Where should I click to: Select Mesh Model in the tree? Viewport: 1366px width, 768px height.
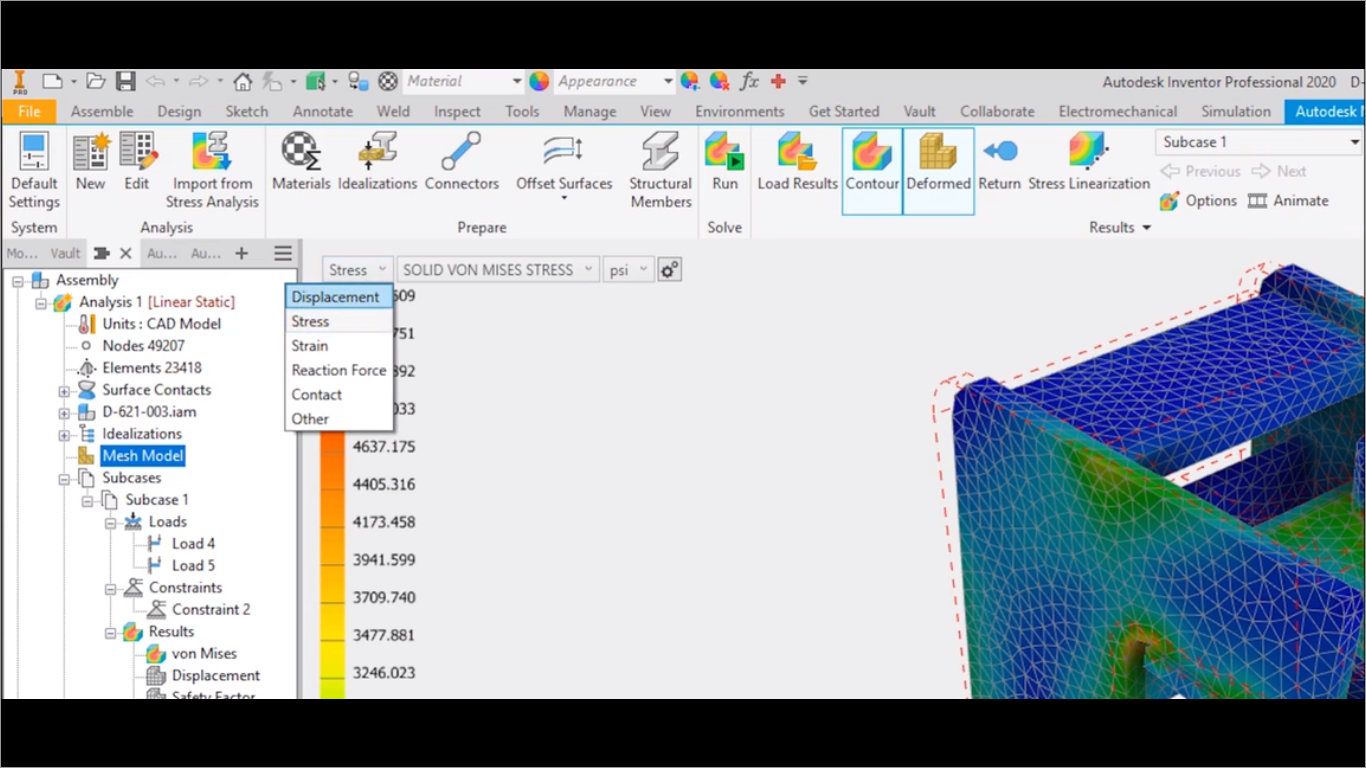point(143,456)
